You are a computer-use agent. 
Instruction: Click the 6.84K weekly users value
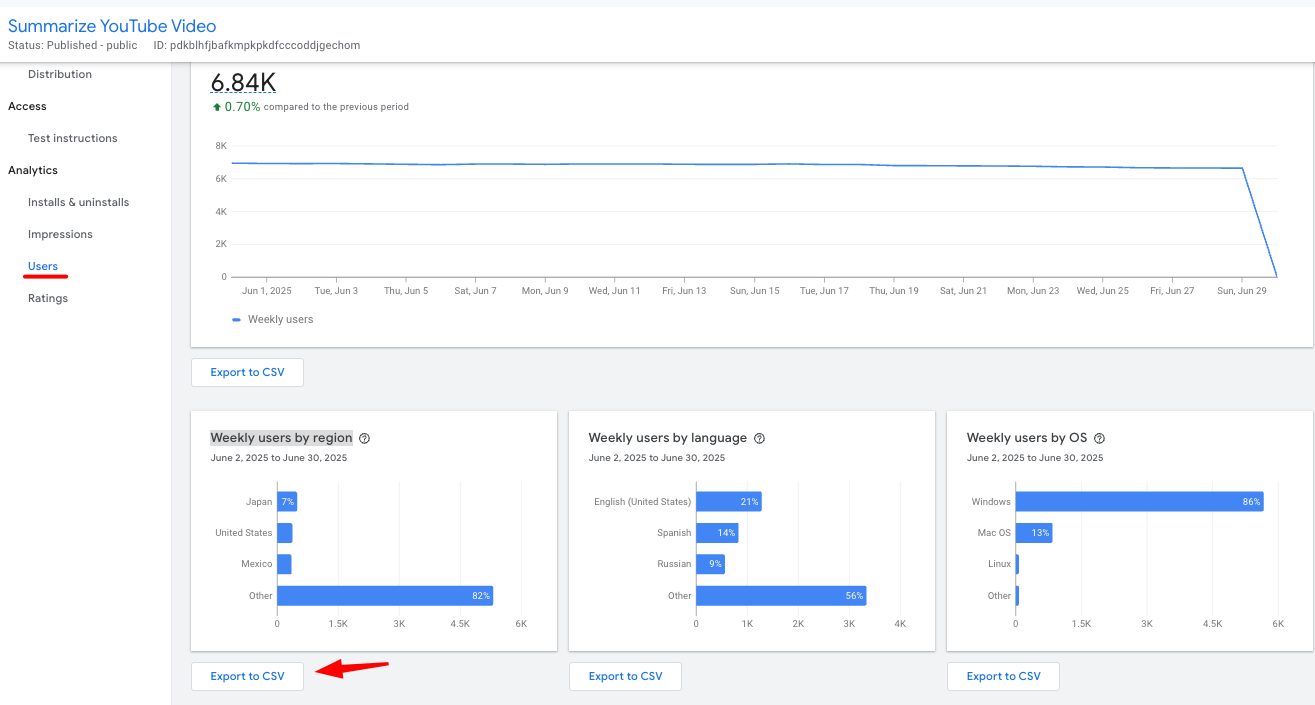tap(243, 83)
